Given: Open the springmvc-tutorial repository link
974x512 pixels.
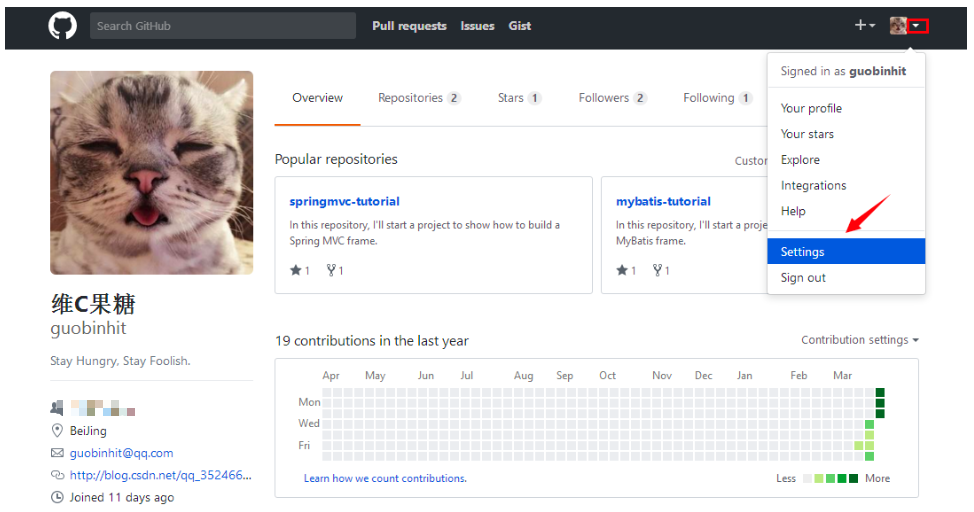Looking at the screenshot, I should coord(344,201).
